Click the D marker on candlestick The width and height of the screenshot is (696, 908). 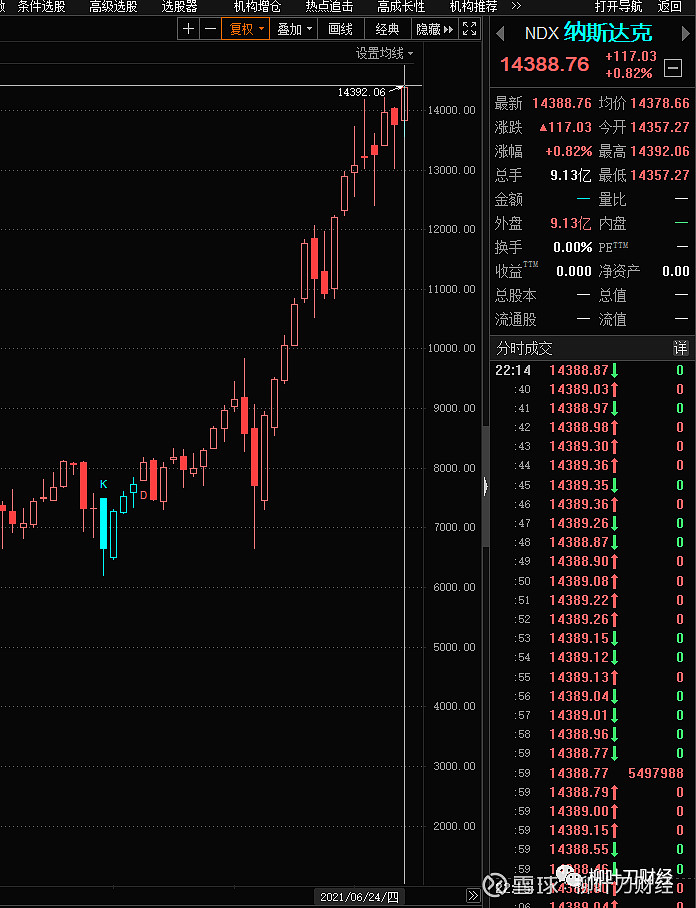[x=144, y=495]
